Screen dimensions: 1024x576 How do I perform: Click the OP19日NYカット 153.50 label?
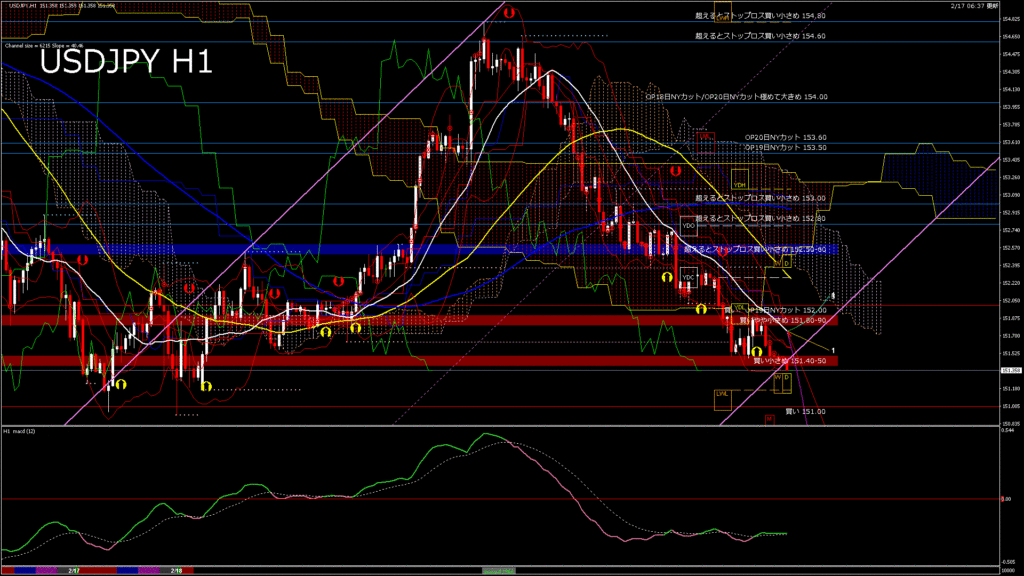786,147
